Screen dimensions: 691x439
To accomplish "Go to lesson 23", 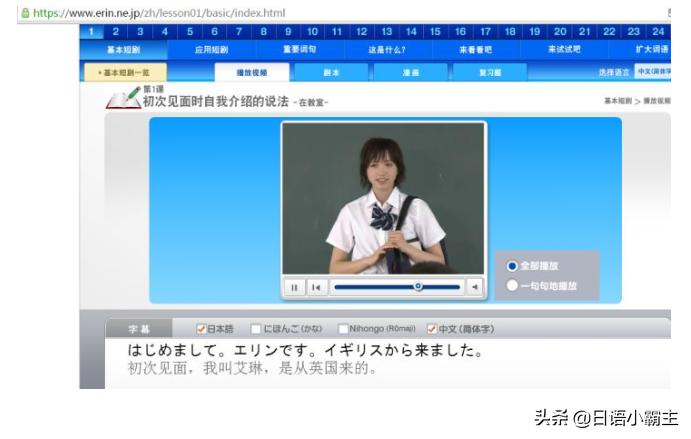I will [x=634, y=32].
